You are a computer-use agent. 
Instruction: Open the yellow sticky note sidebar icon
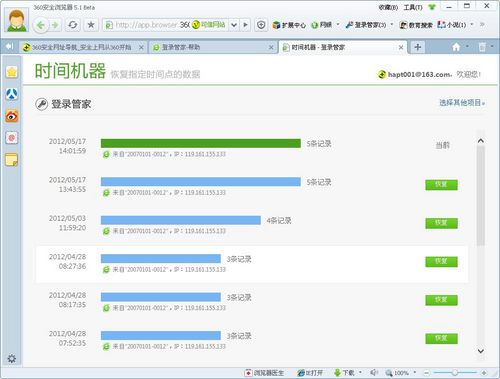(x=12, y=160)
